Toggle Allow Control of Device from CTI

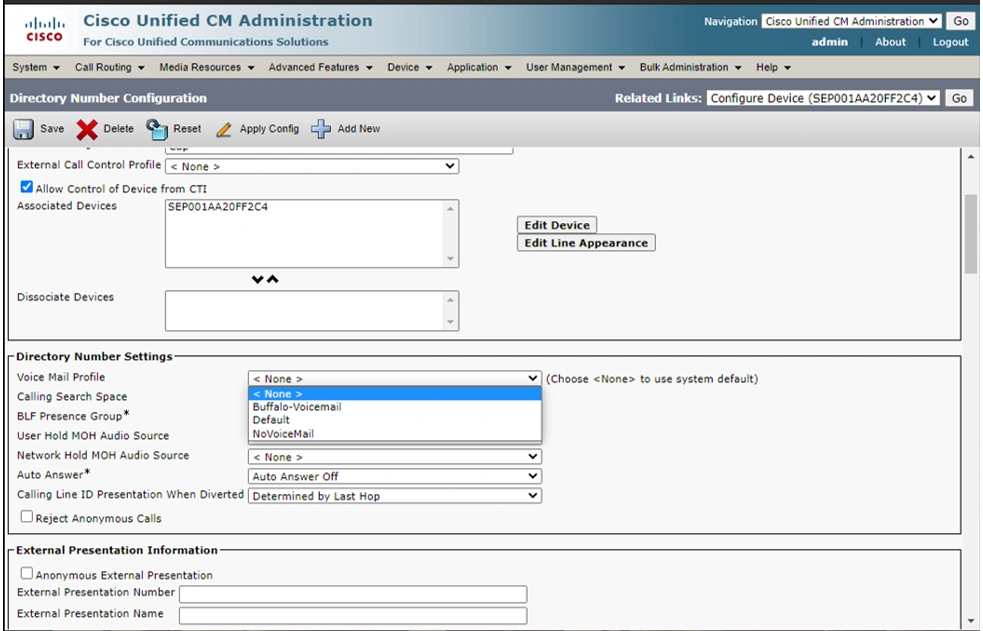pos(26,187)
